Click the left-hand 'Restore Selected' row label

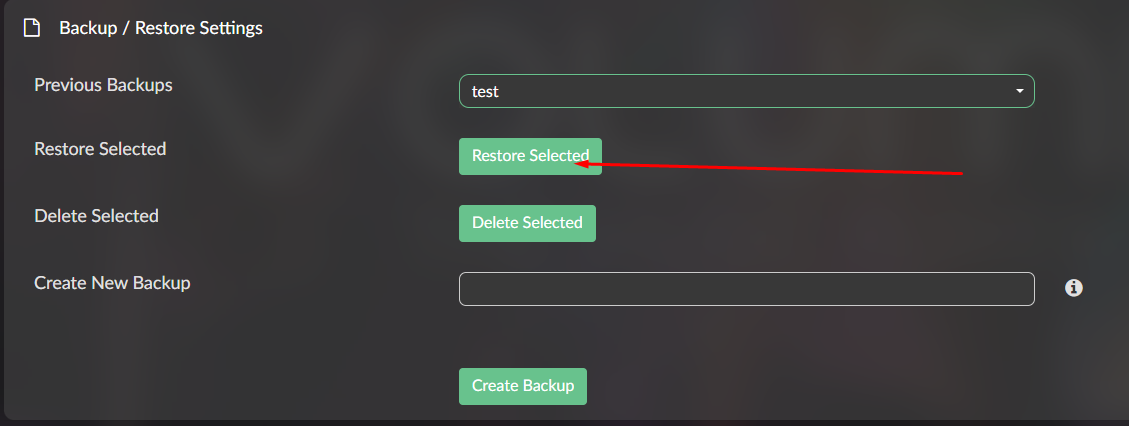tap(100, 149)
